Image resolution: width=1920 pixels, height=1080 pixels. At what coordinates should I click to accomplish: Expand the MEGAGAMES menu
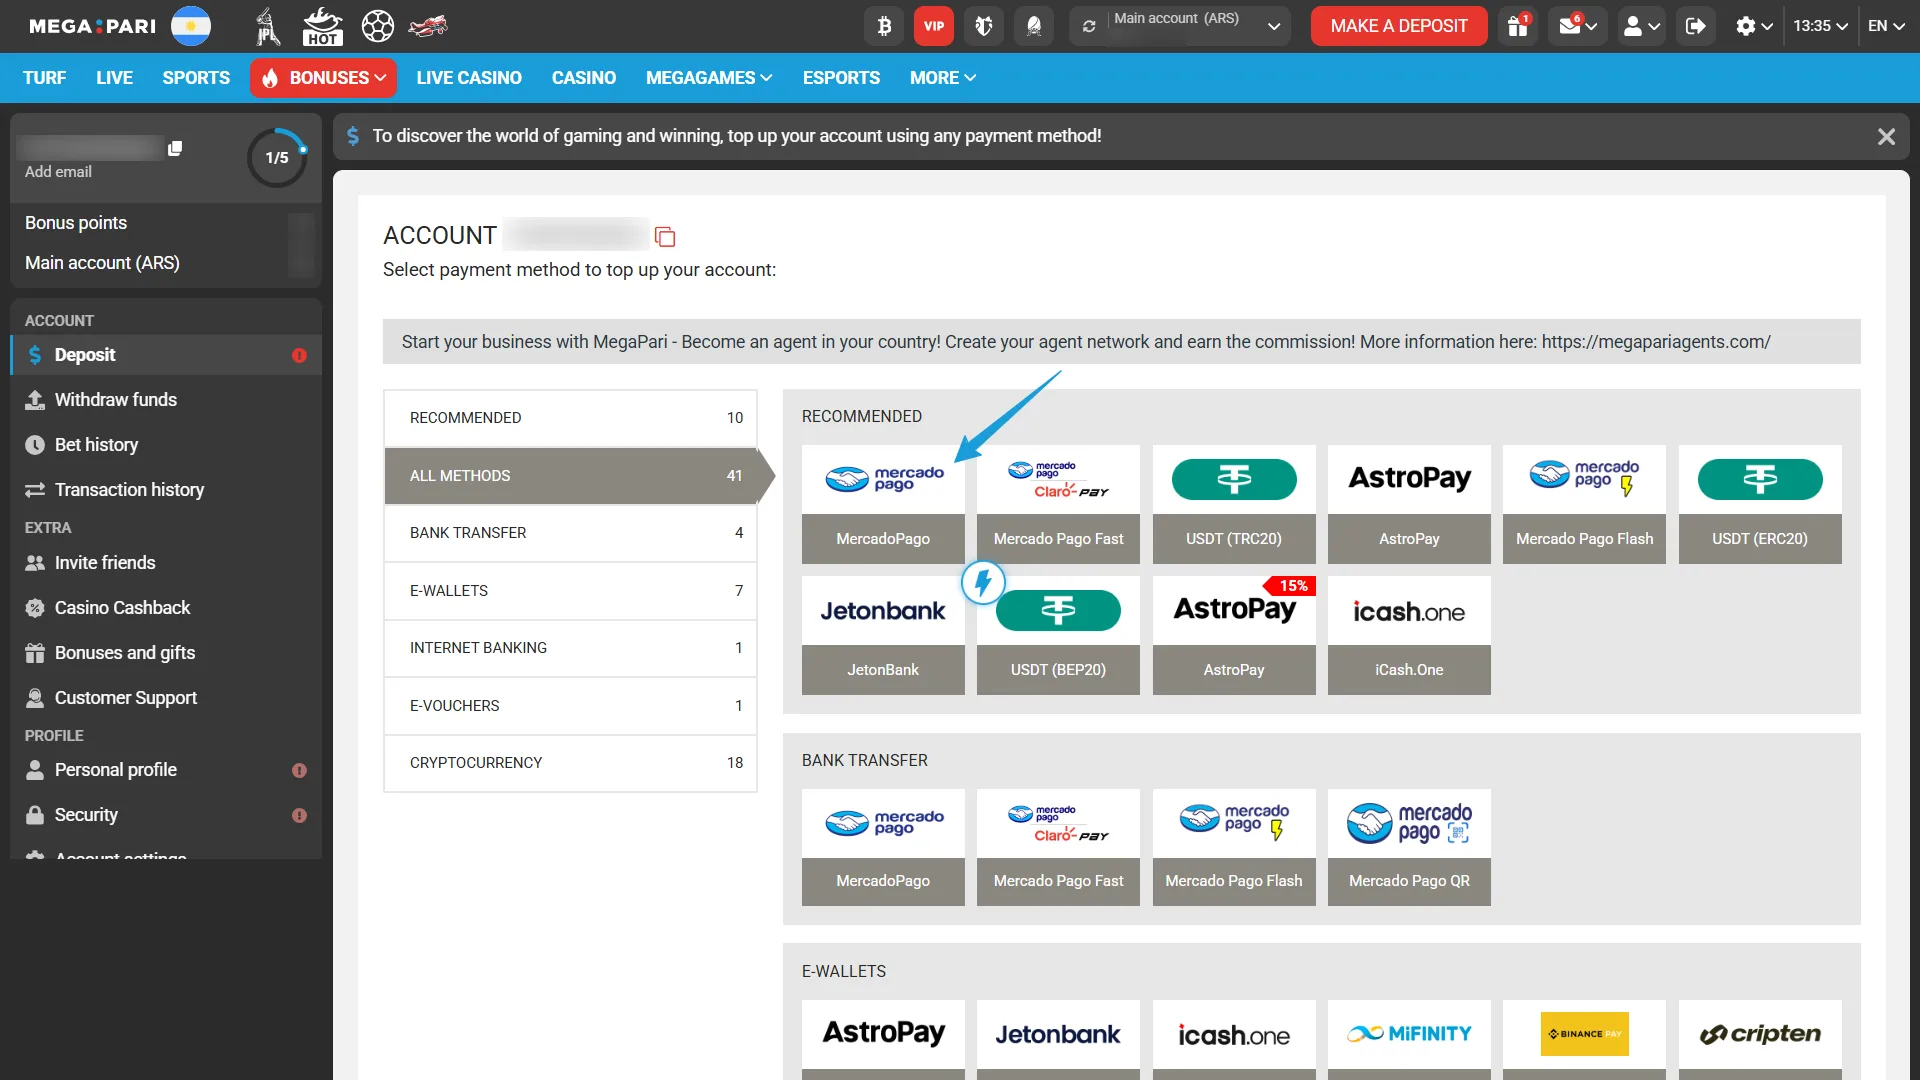[709, 78]
